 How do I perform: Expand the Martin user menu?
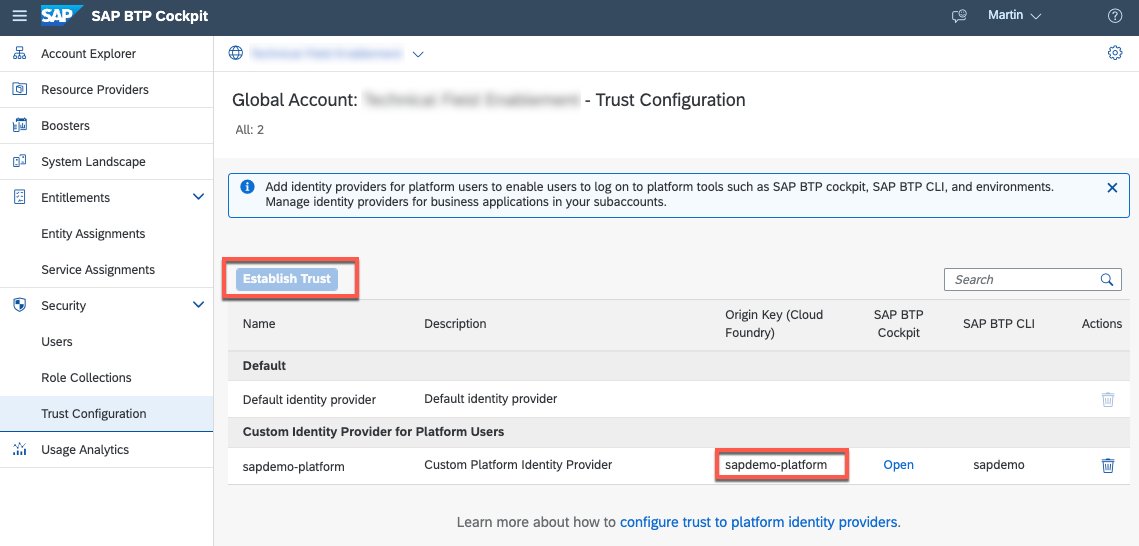tap(1015, 15)
